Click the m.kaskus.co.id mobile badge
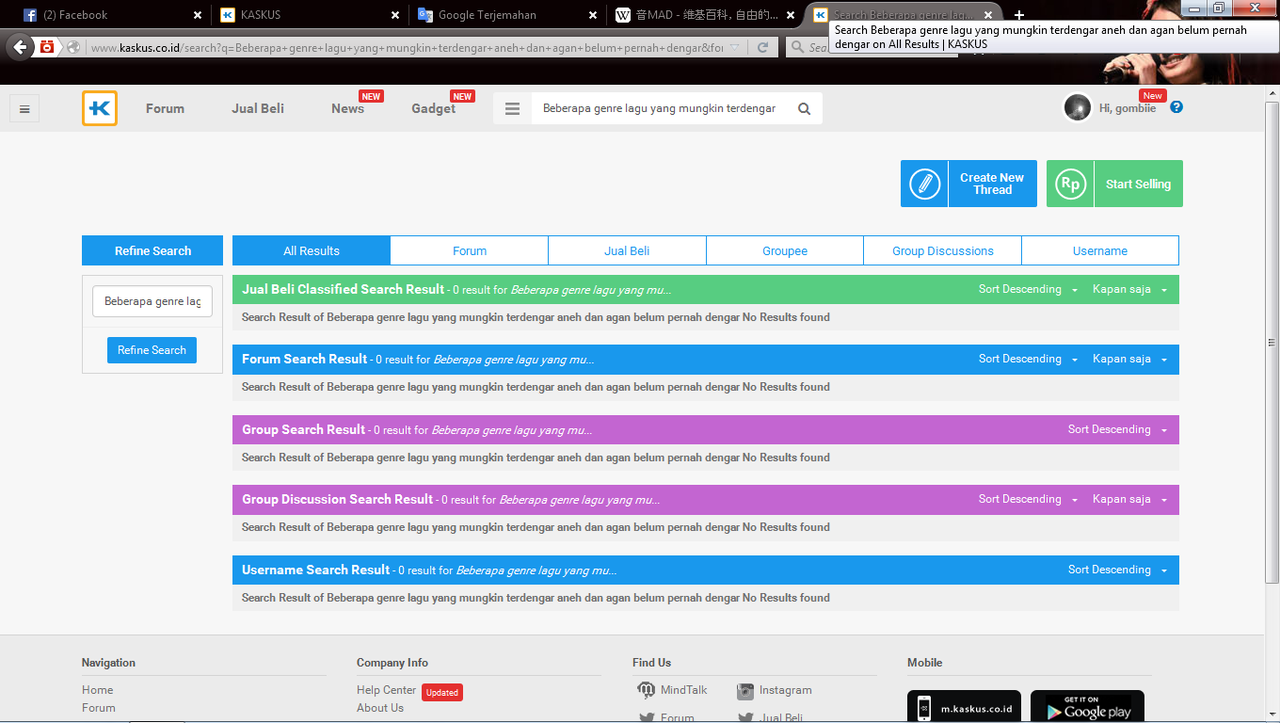 click(x=964, y=707)
